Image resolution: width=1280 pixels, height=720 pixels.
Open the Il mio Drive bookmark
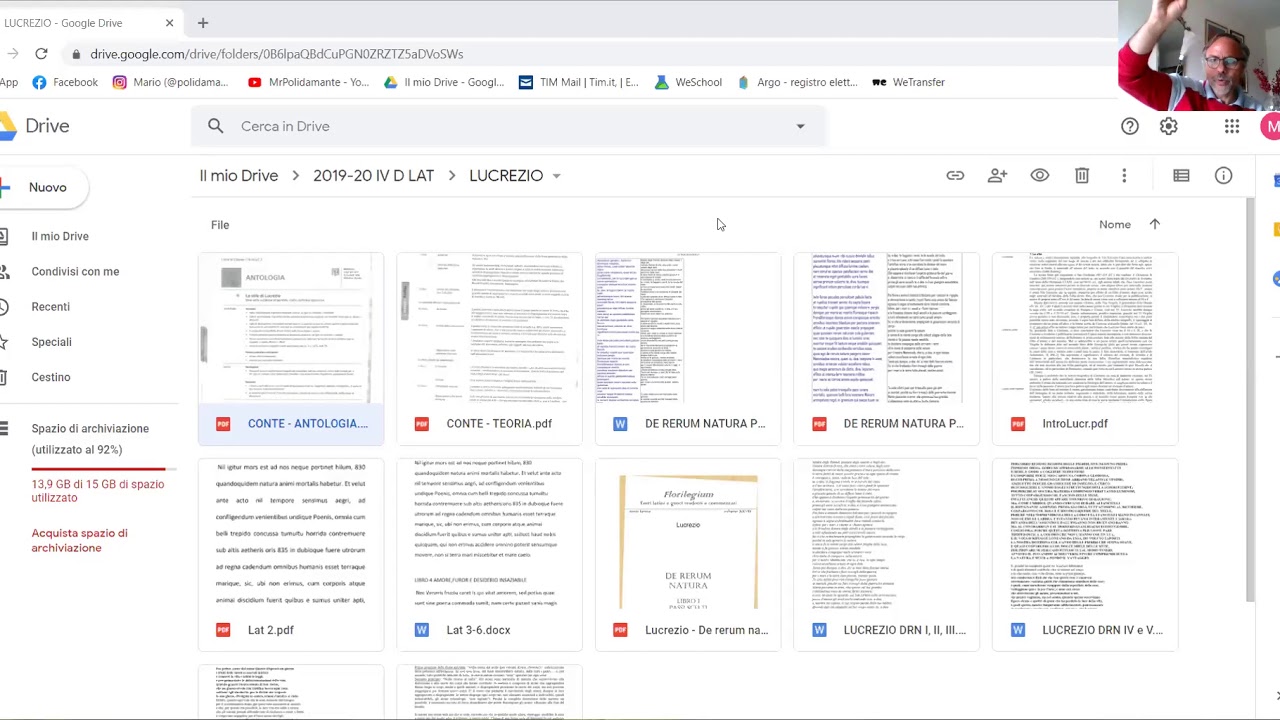point(444,82)
